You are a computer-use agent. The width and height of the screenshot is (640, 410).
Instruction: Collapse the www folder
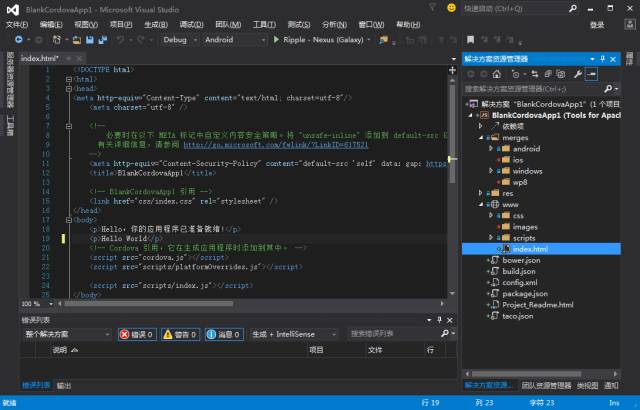tap(481, 204)
